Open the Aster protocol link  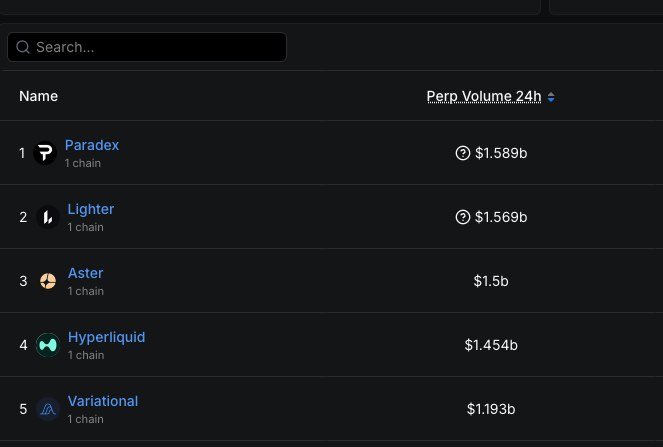pyautogui.click(x=85, y=273)
